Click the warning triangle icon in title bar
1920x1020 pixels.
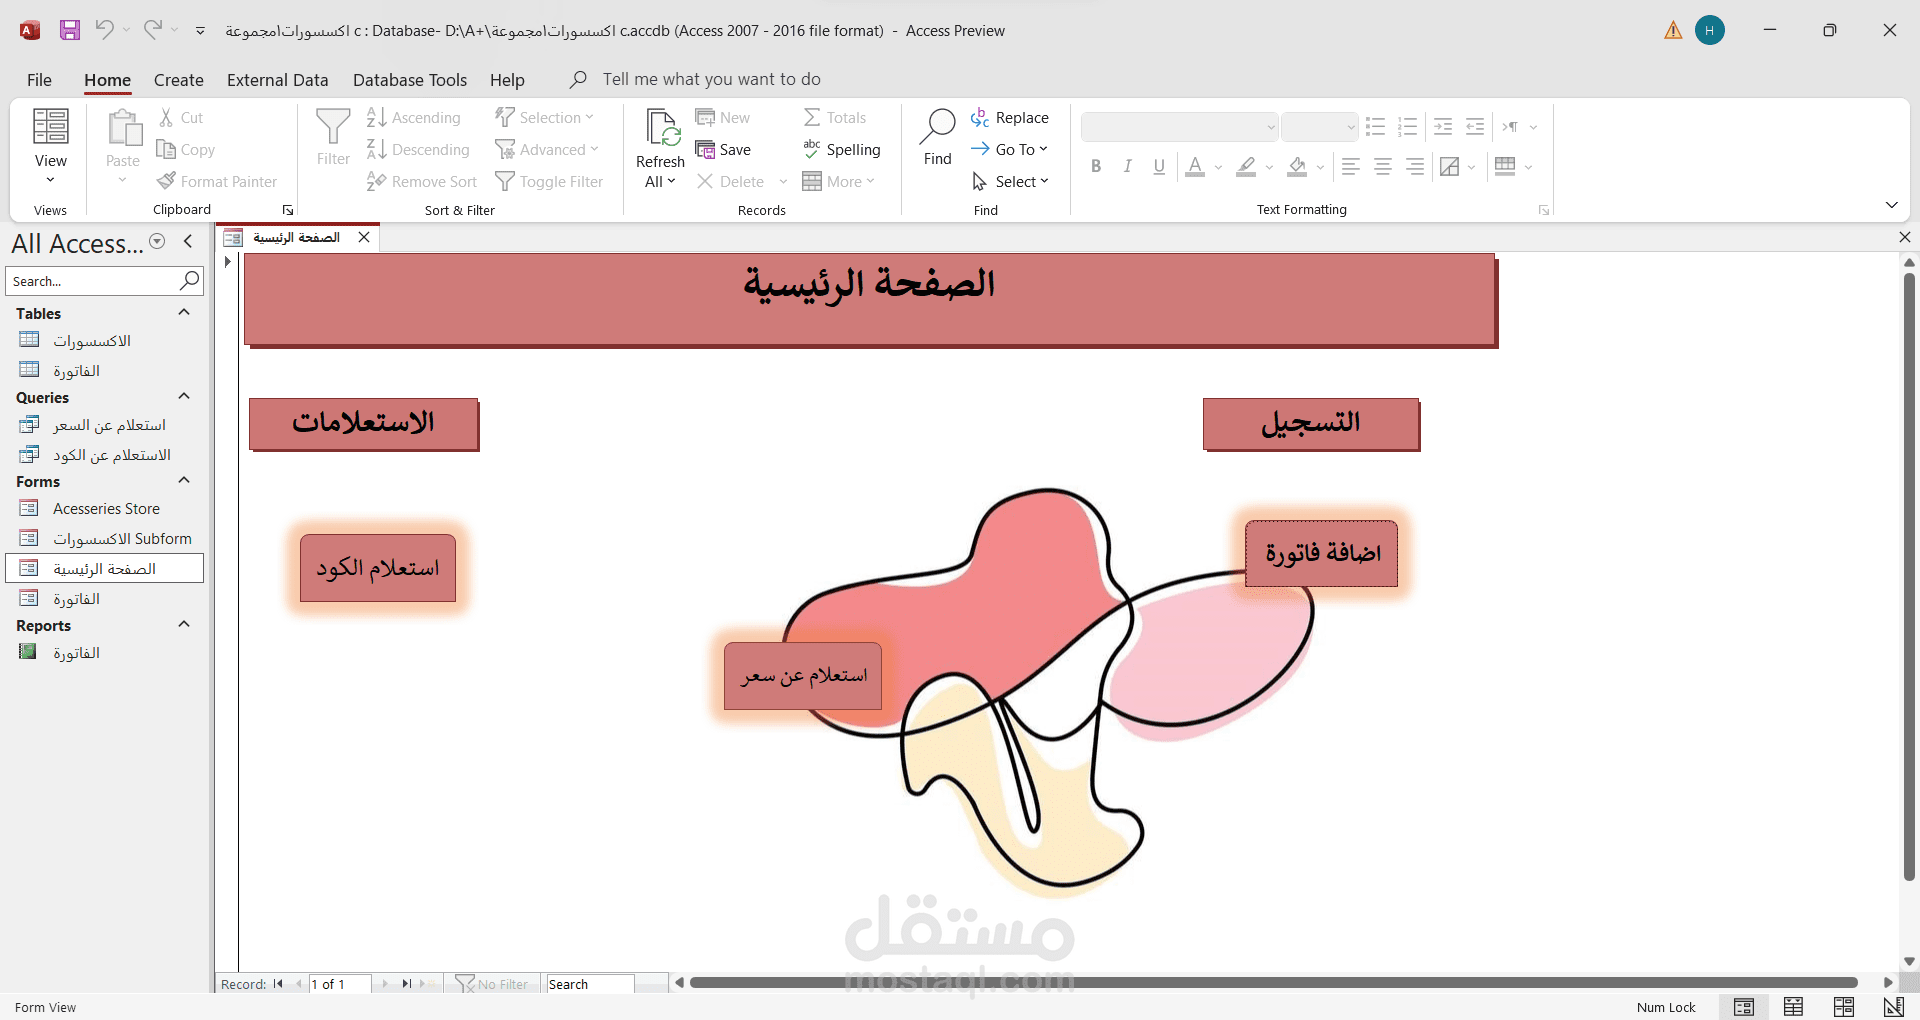click(1673, 31)
